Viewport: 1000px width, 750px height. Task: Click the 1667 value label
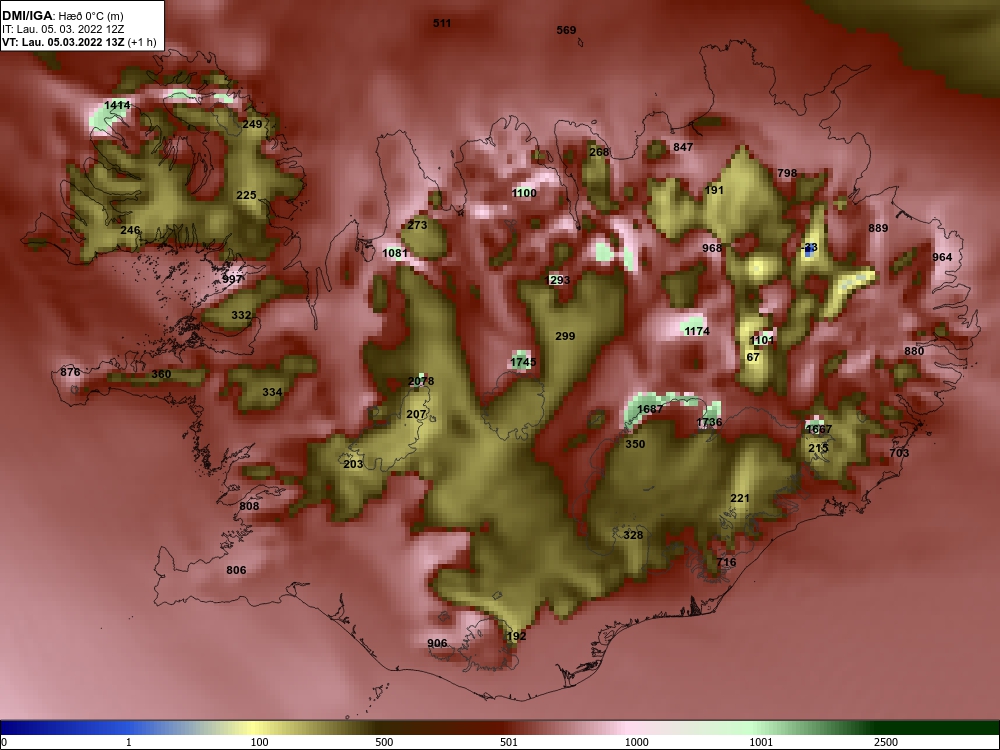819,429
